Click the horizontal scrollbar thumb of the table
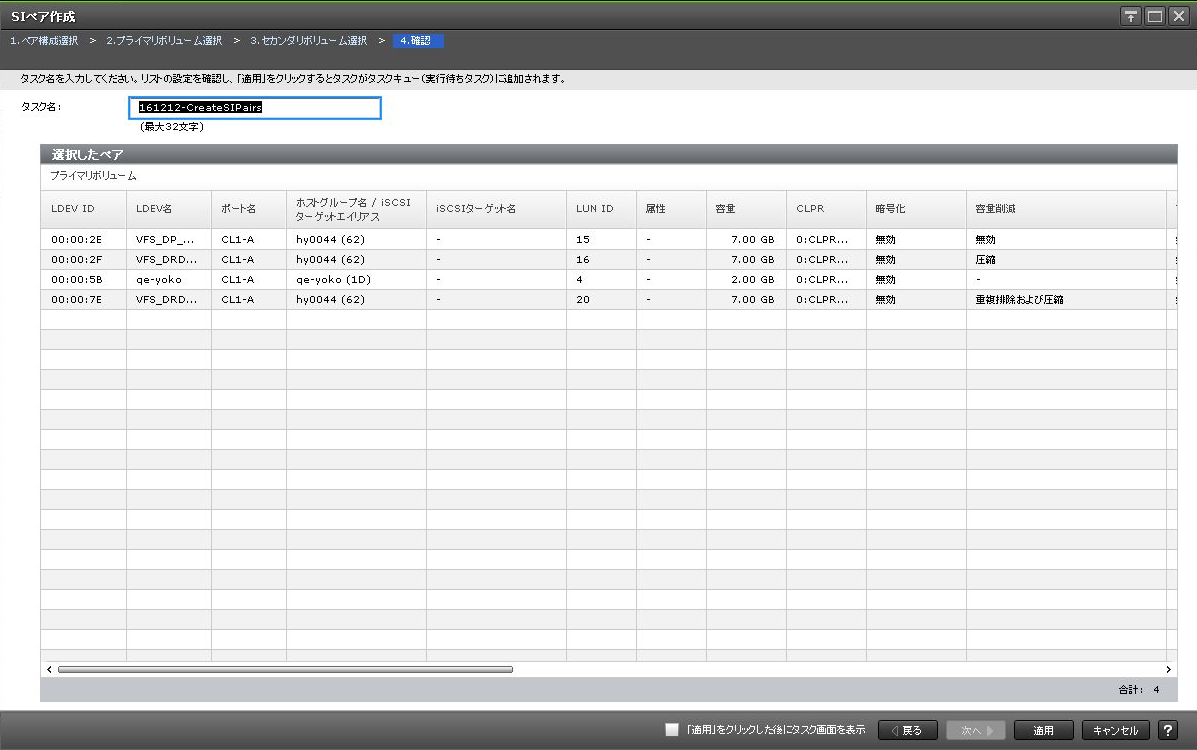The height and width of the screenshot is (750, 1197). pos(285,669)
